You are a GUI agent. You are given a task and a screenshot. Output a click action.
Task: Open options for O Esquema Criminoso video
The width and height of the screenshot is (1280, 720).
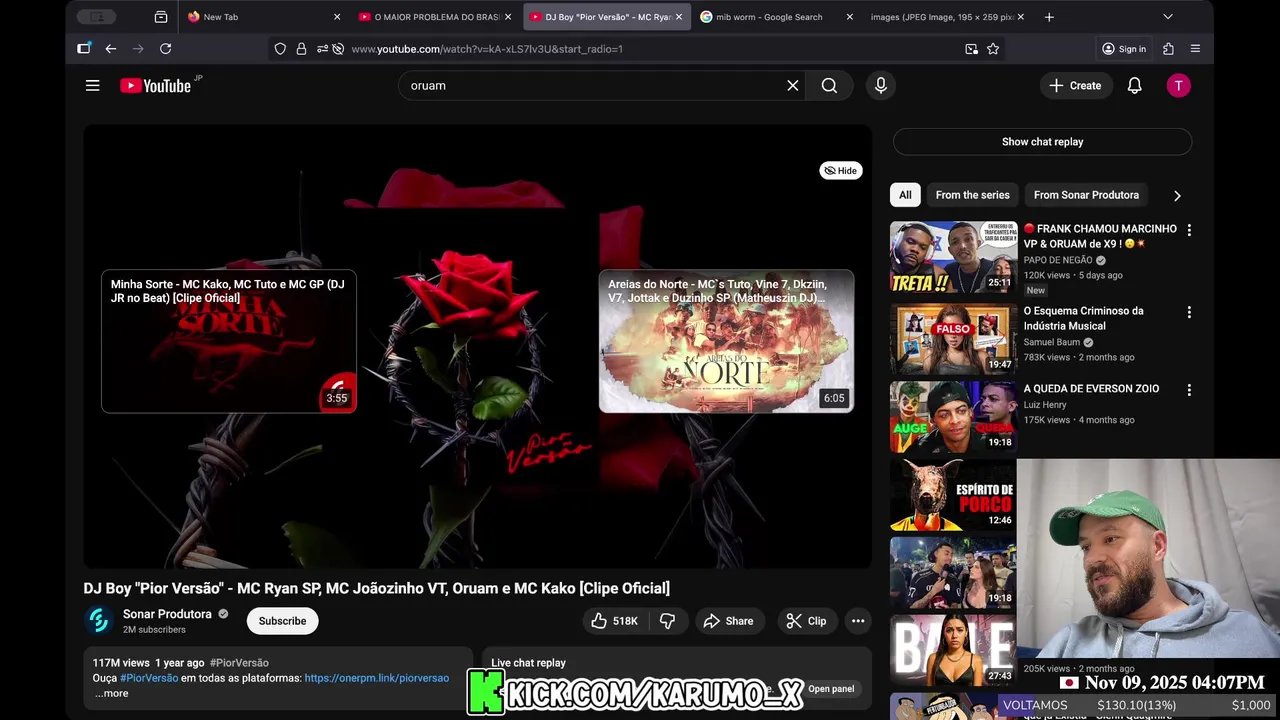click(x=1189, y=312)
